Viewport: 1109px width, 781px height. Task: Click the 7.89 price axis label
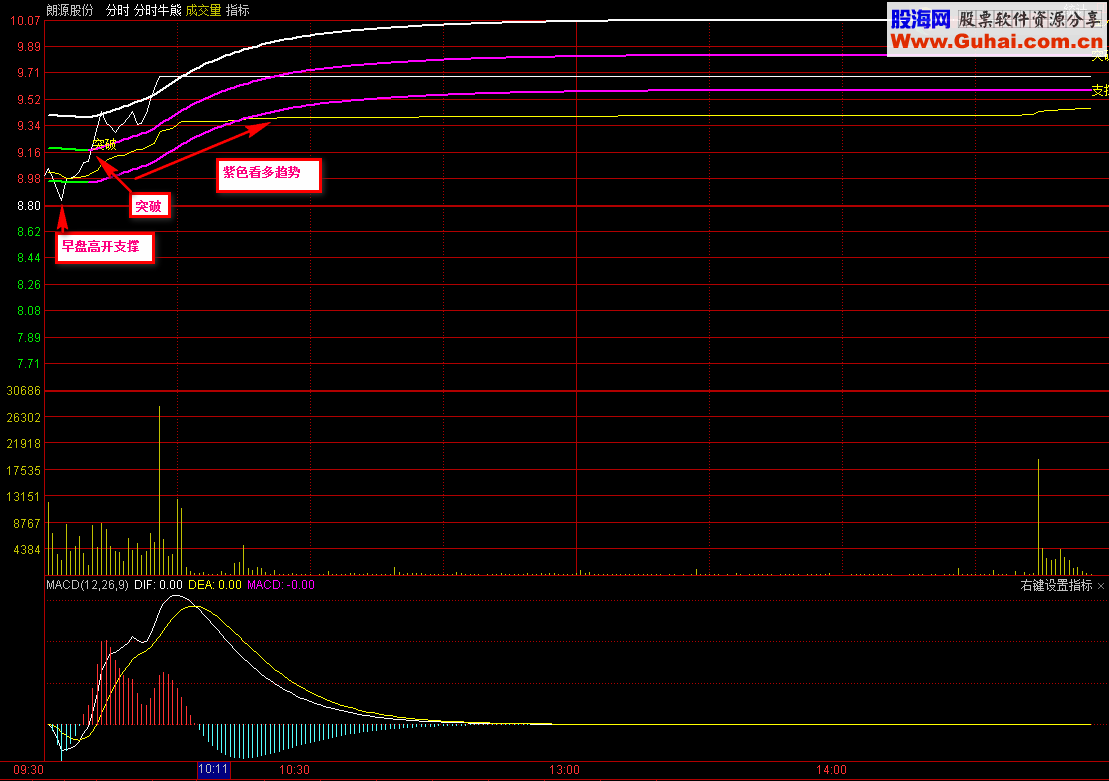pyautogui.click(x=29, y=339)
